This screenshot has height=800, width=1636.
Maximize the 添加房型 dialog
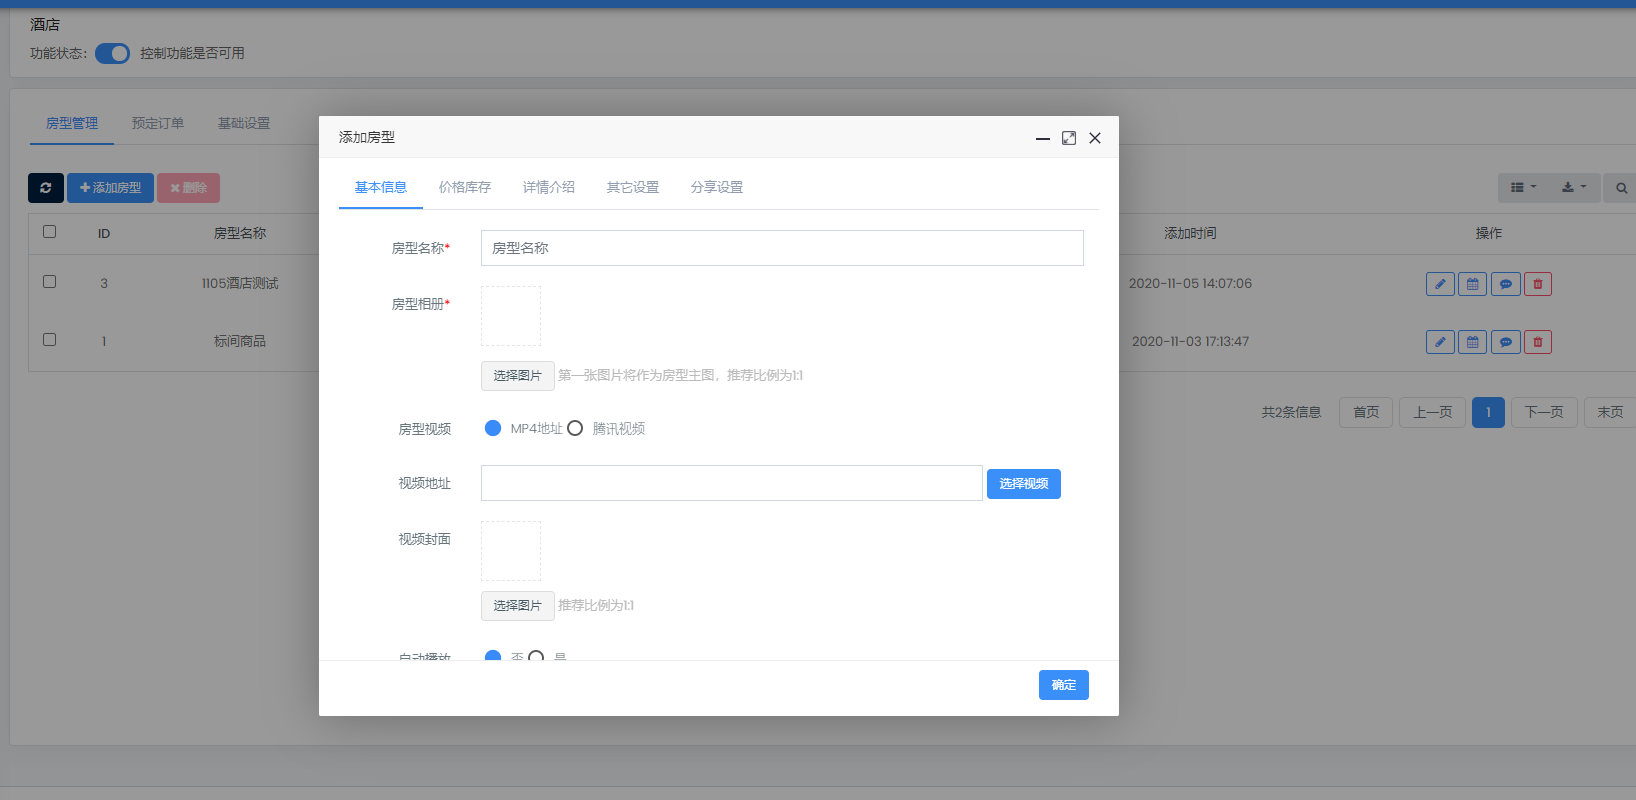point(1069,138)
